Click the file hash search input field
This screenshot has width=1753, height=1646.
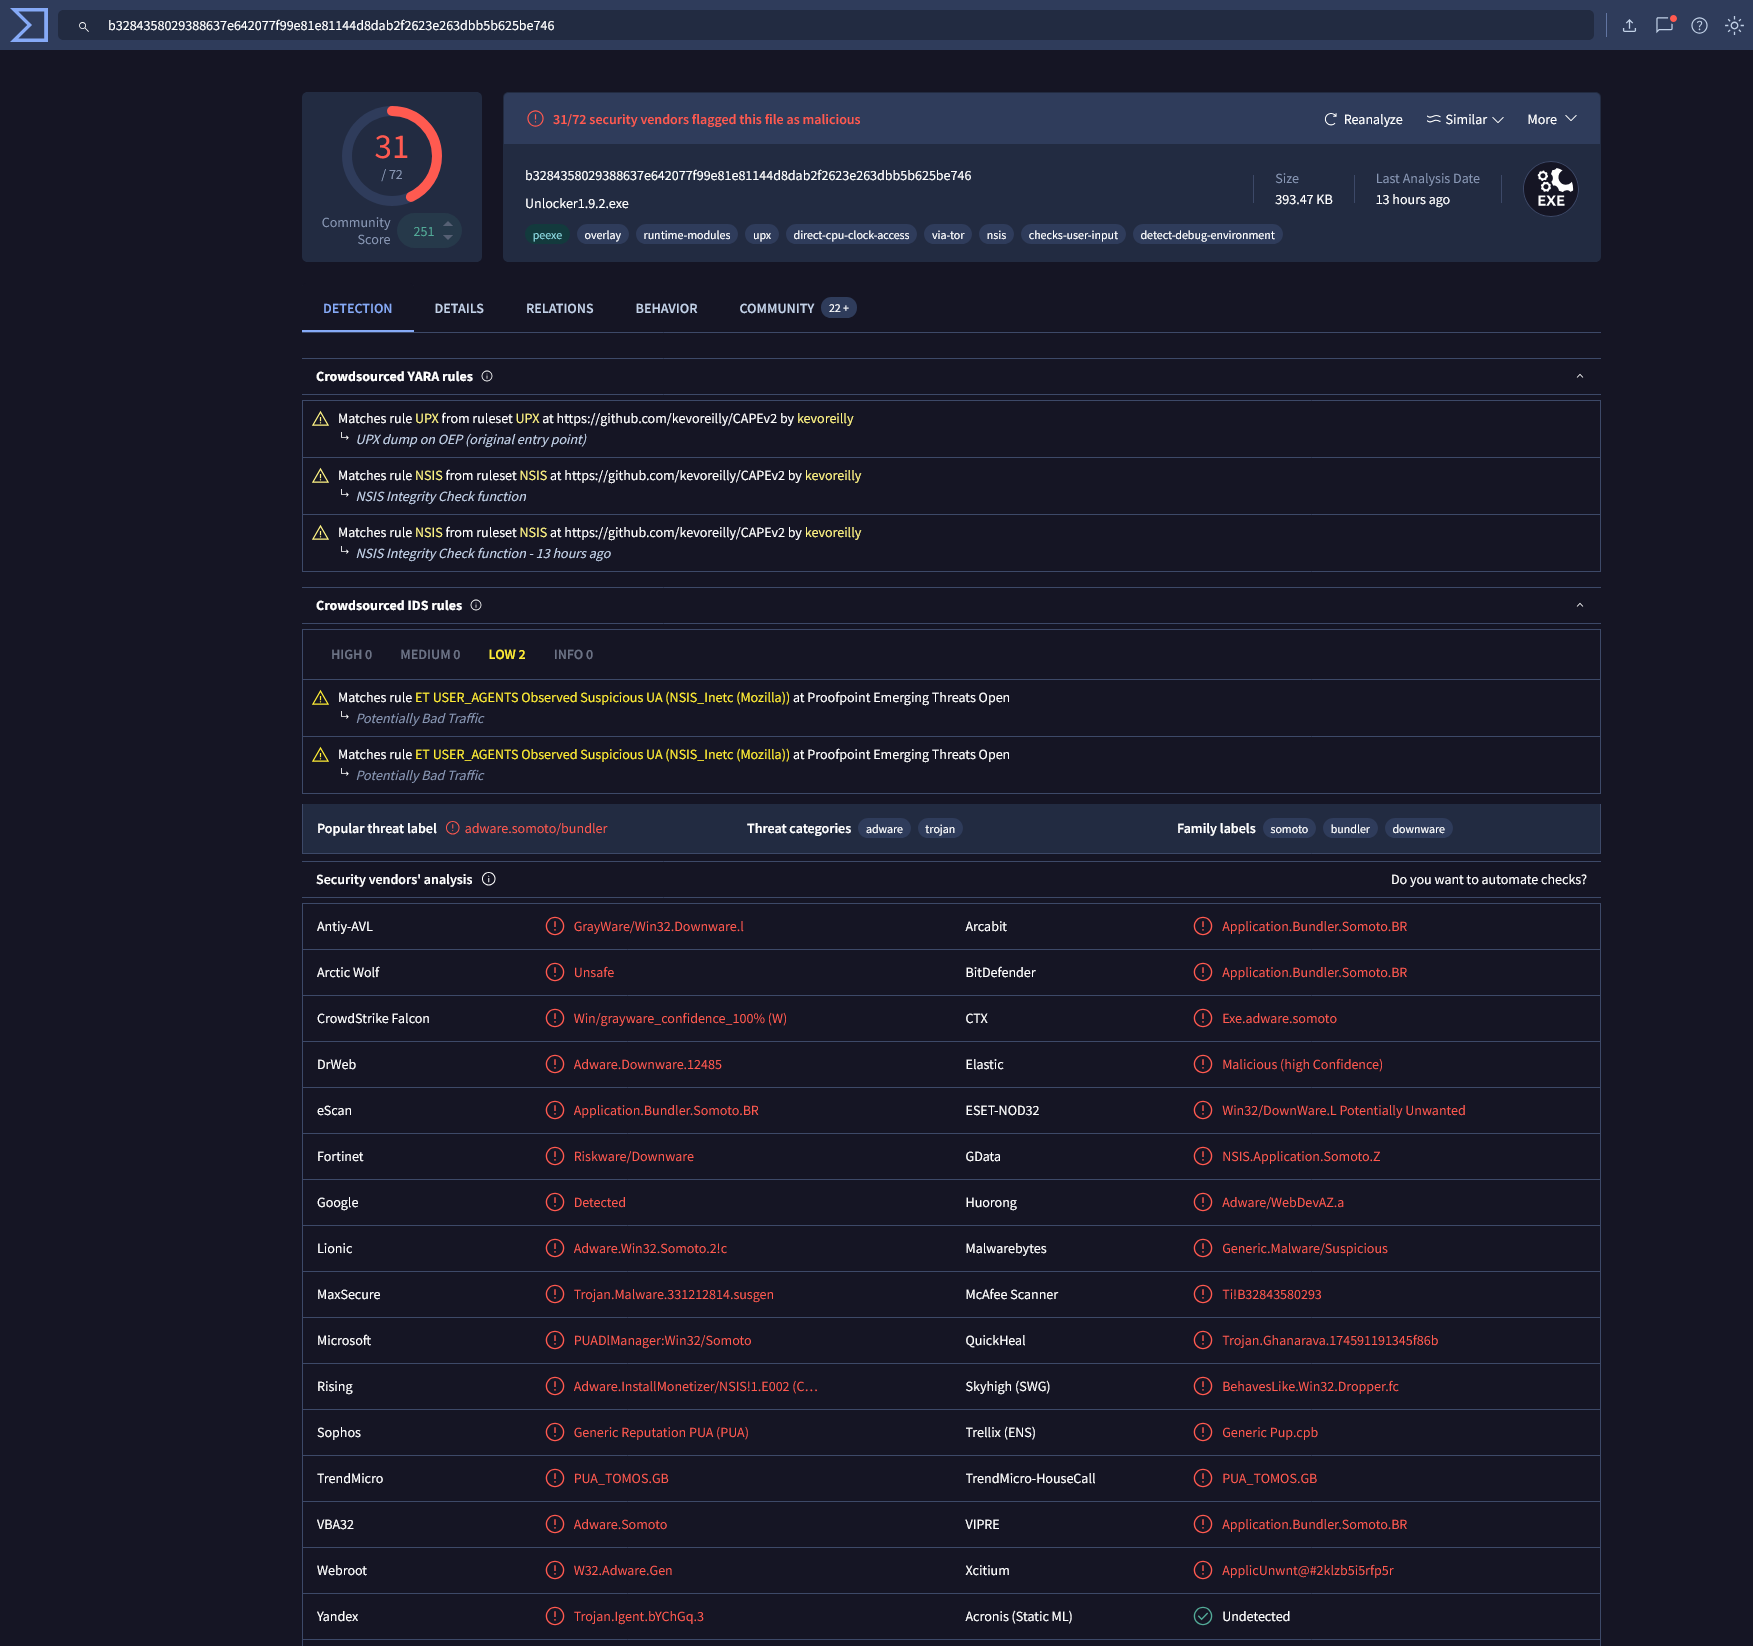coord(826,26)
